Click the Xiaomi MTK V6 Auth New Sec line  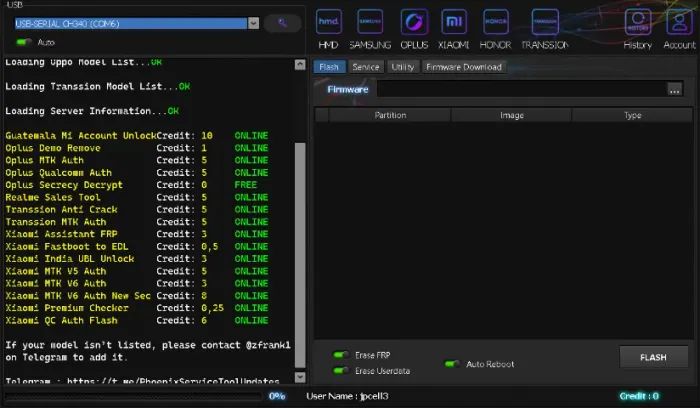(137, 296)
